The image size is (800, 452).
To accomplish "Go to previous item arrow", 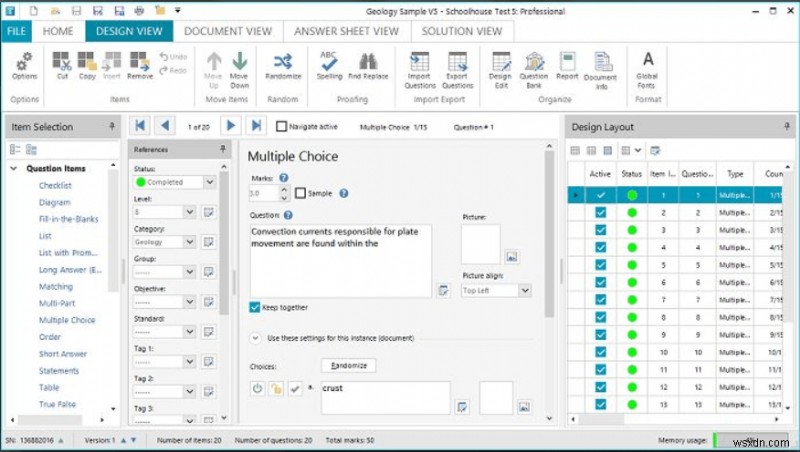I will click(x=164, y=125).
